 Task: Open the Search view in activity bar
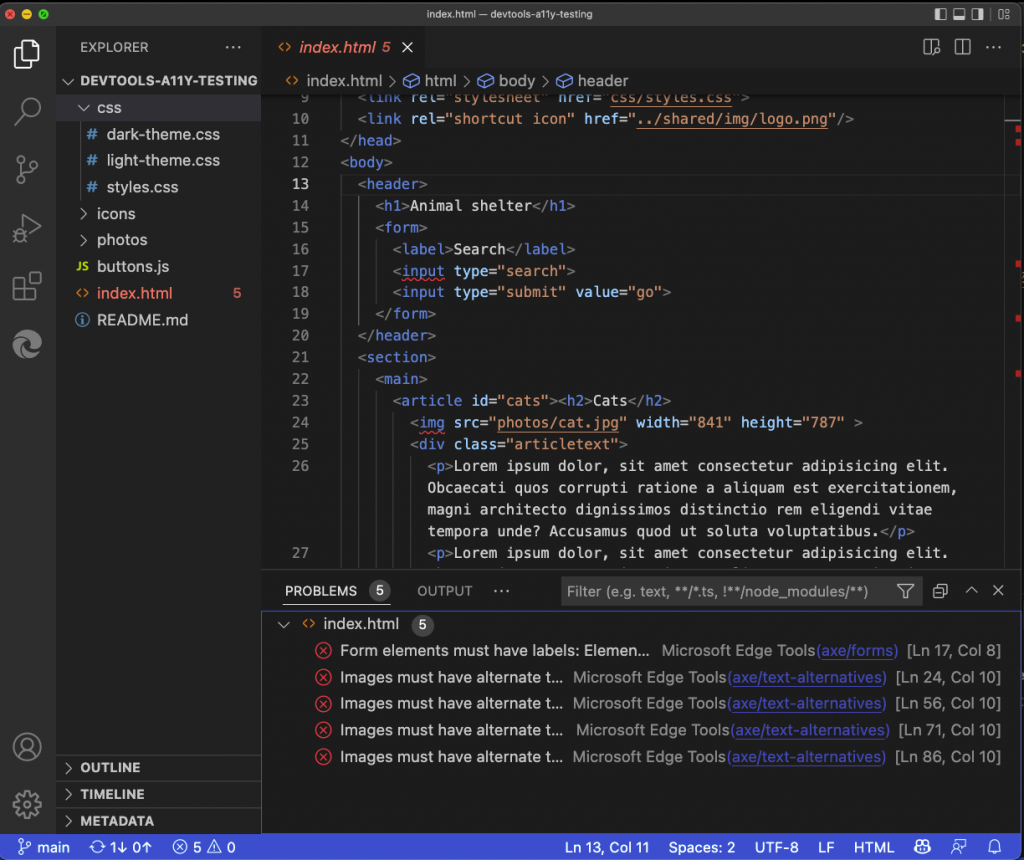27,111
